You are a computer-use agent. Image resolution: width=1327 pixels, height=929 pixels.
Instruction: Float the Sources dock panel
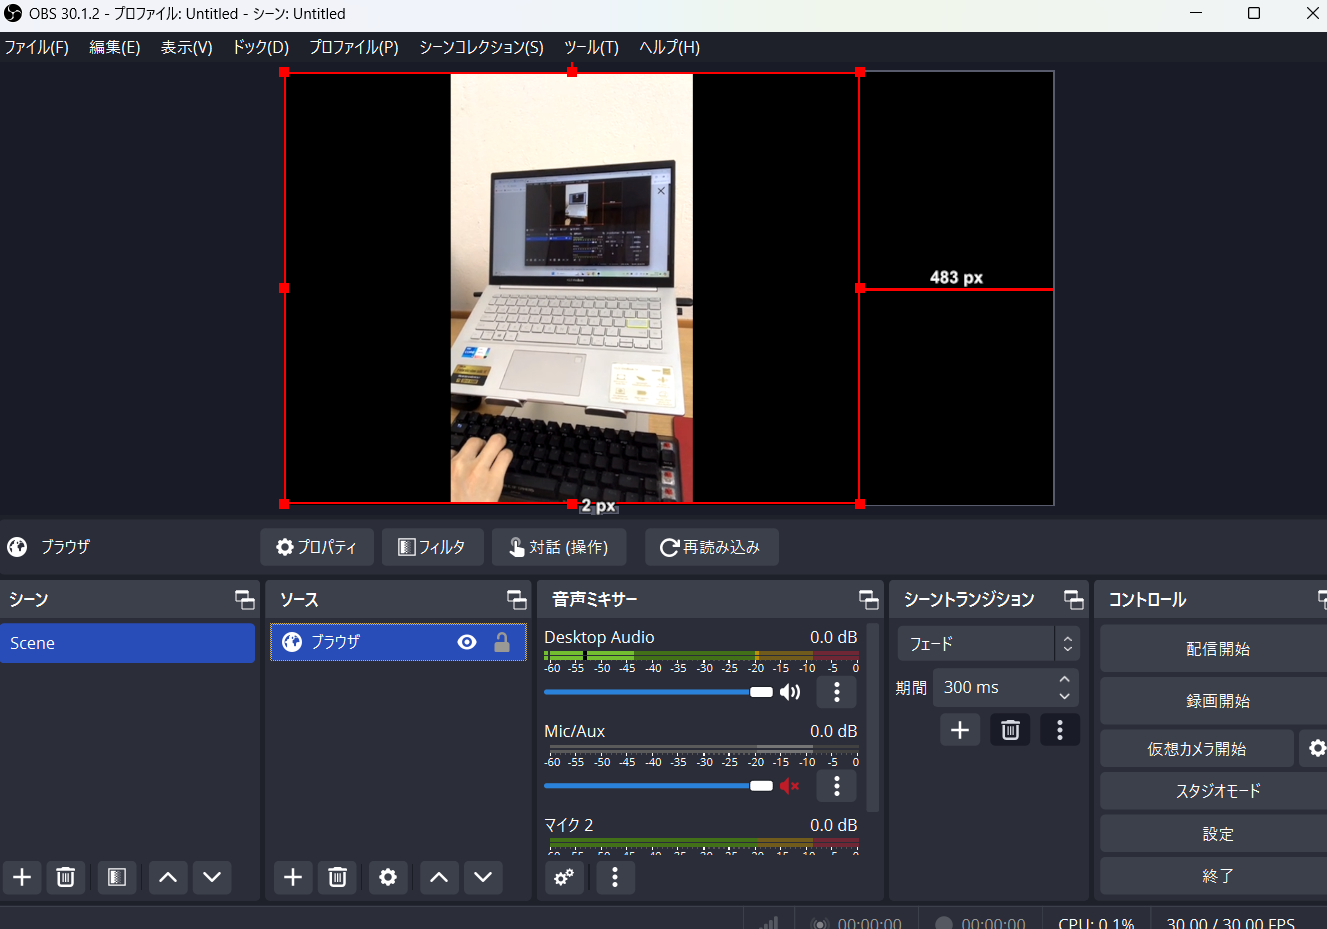[517, 599]
